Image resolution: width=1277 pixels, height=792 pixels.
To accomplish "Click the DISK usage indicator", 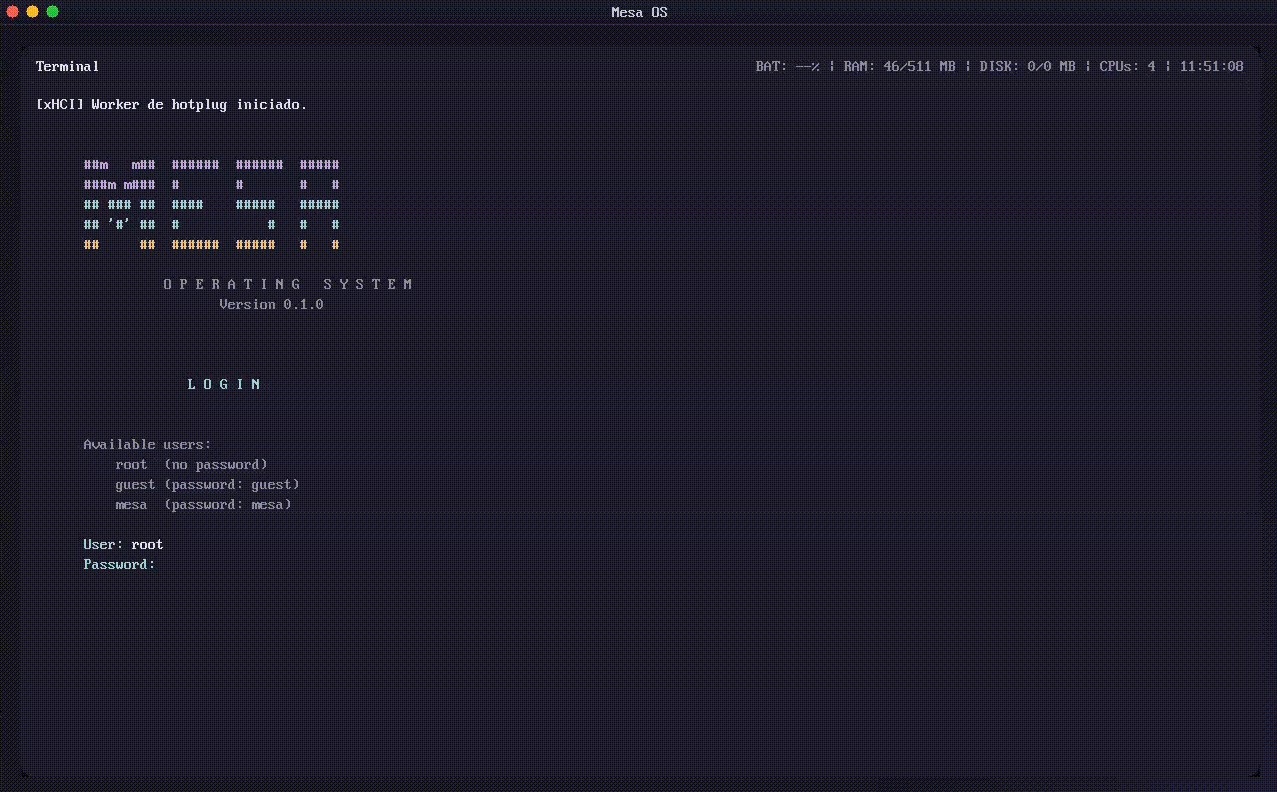I will click(x=1027, y=67).
